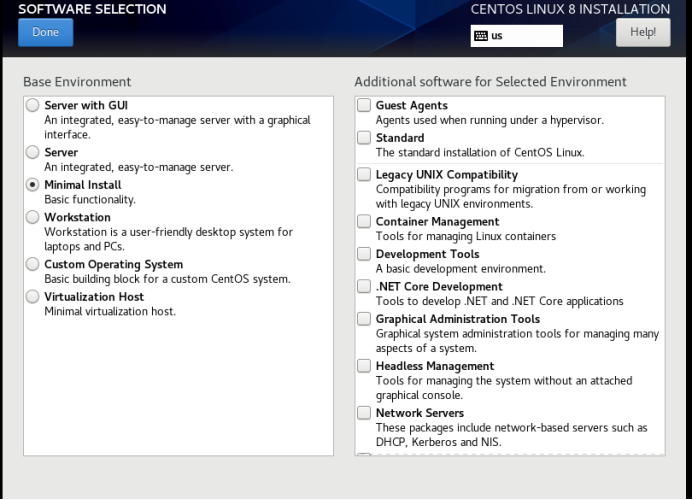This screenshot has width=693, height=500.
Task: Click the 'Graphical Administration Tools' label text
Action: pyautogui.click(x=458, y=319)
